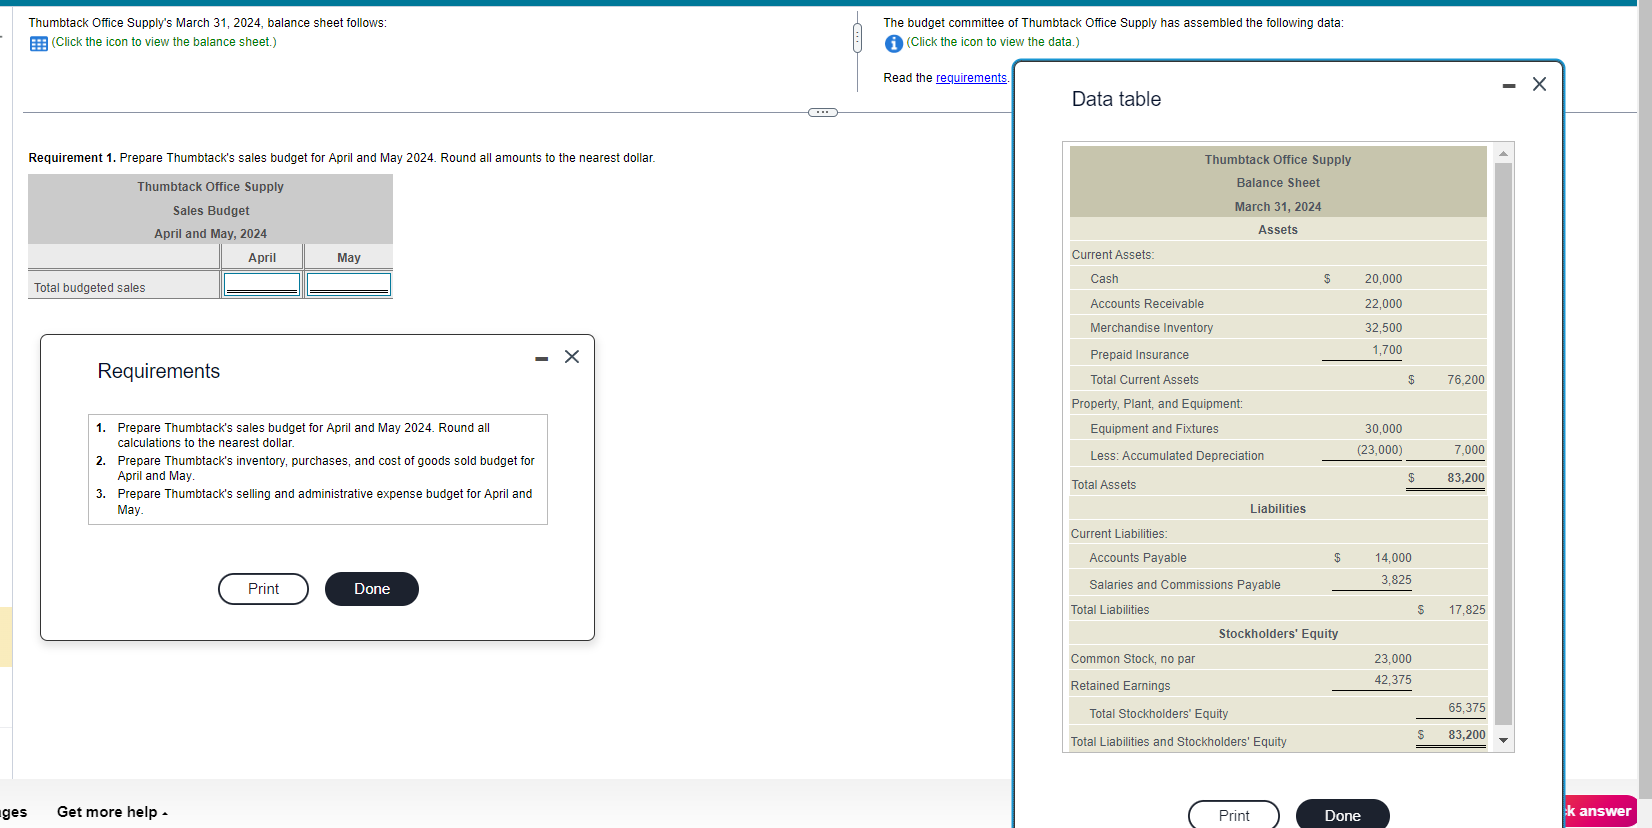Select the Equipment and Fixtures row label
The height and width of the screenshot is (828, 1652).
pos(1154,429)
